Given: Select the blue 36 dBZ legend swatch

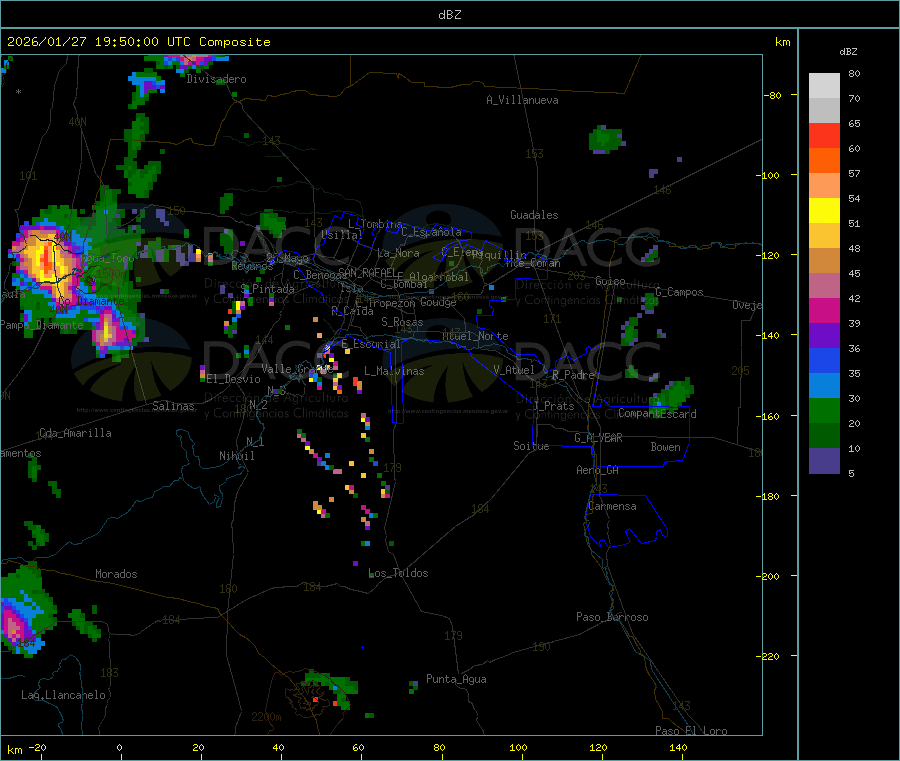Looking at the screenshot, I should [x=824, y=360].
